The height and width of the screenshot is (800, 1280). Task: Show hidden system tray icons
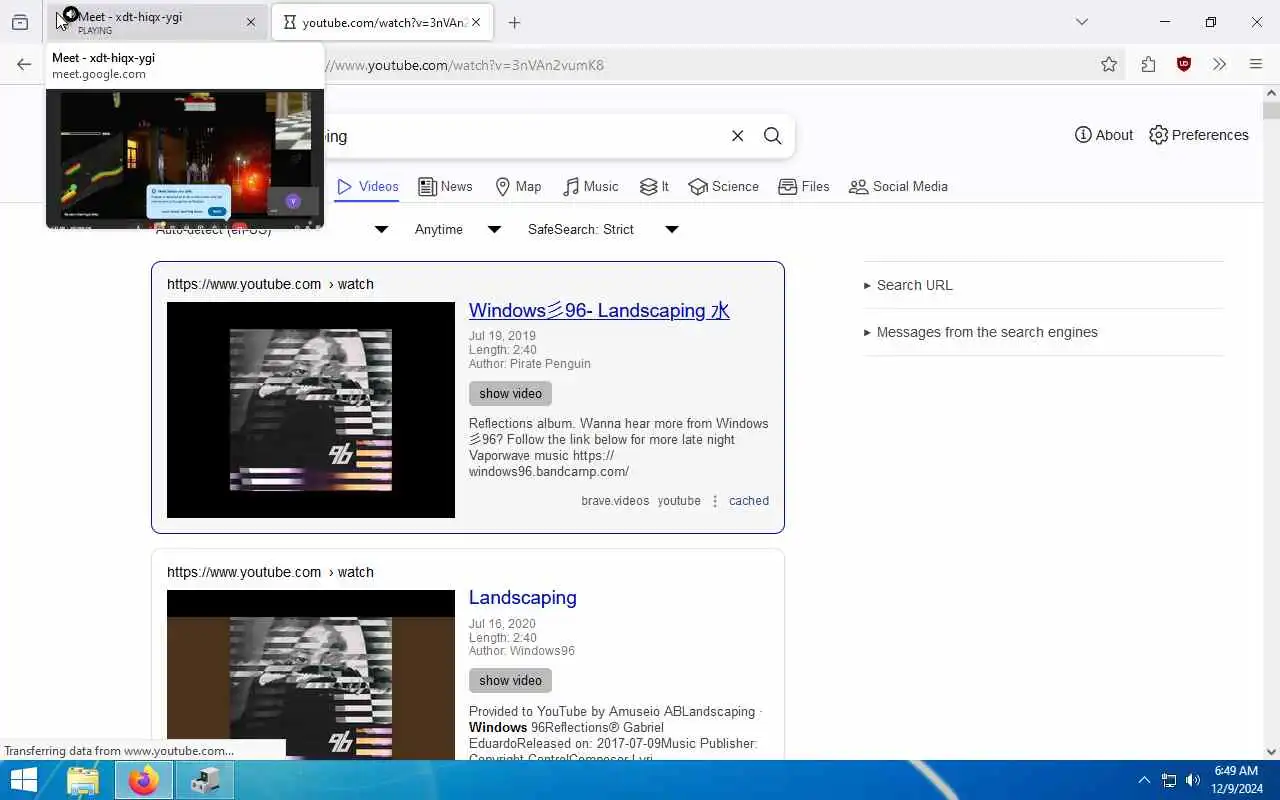[x=1144, y=780]
